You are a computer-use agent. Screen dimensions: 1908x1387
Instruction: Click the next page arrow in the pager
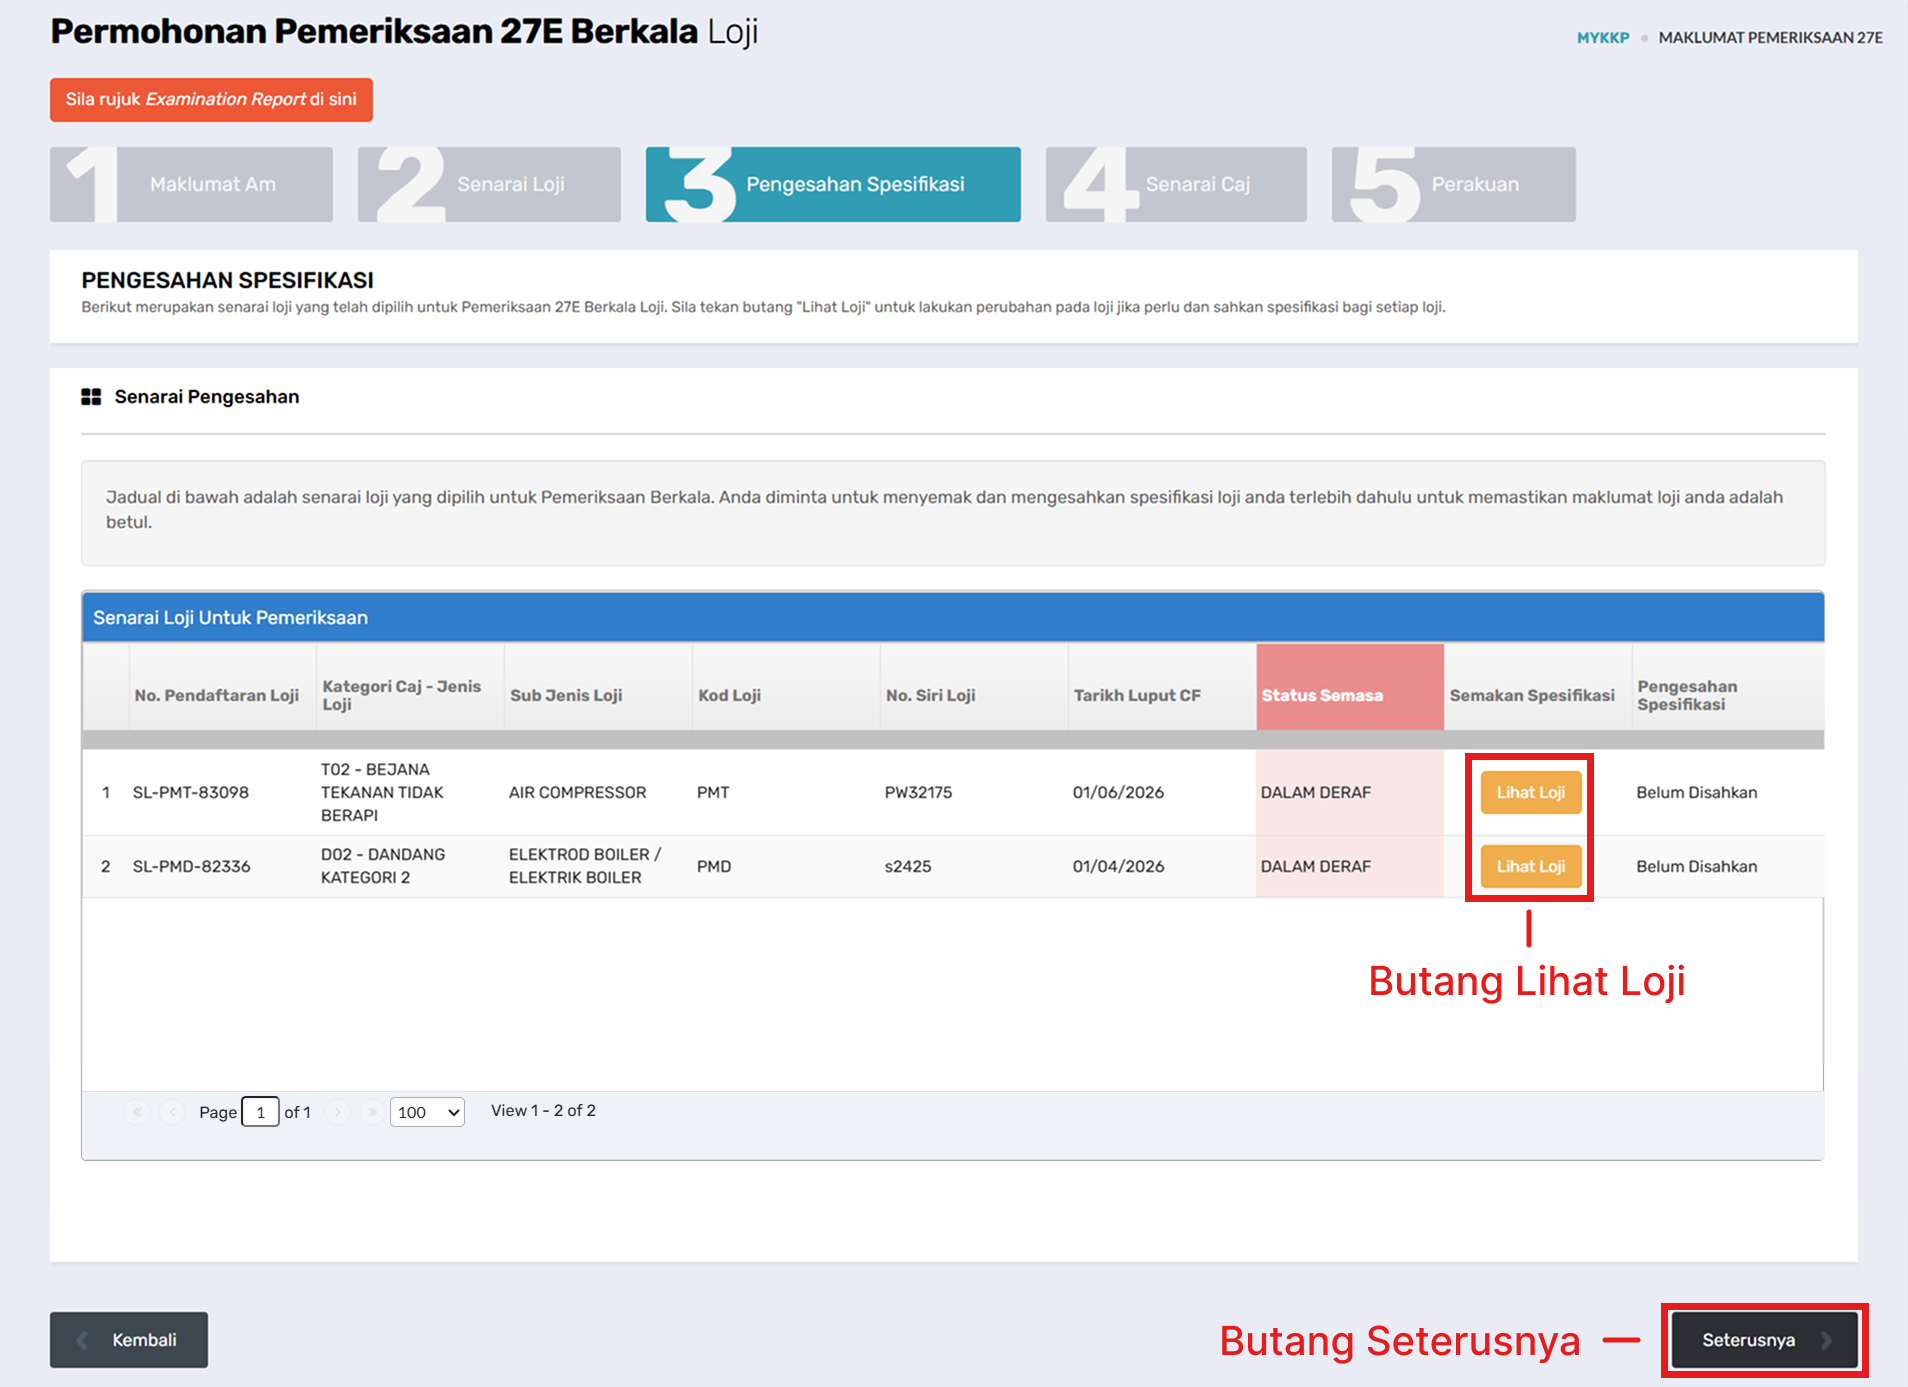[338, 1112]
